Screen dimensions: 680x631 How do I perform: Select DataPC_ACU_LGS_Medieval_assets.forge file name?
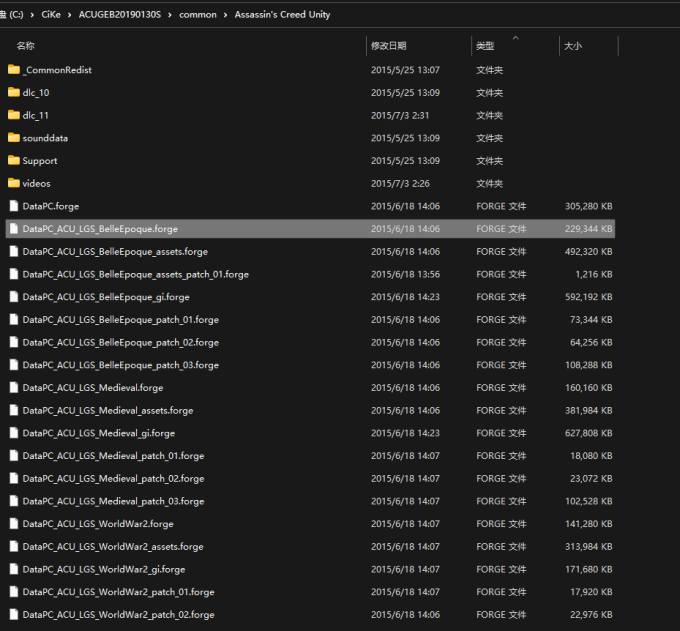(108, 410)
